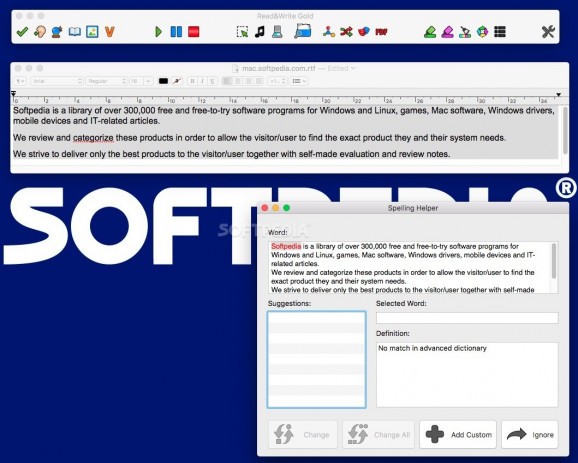
Task: Open the Picture Dictionary icon
Action: [92, 32]
